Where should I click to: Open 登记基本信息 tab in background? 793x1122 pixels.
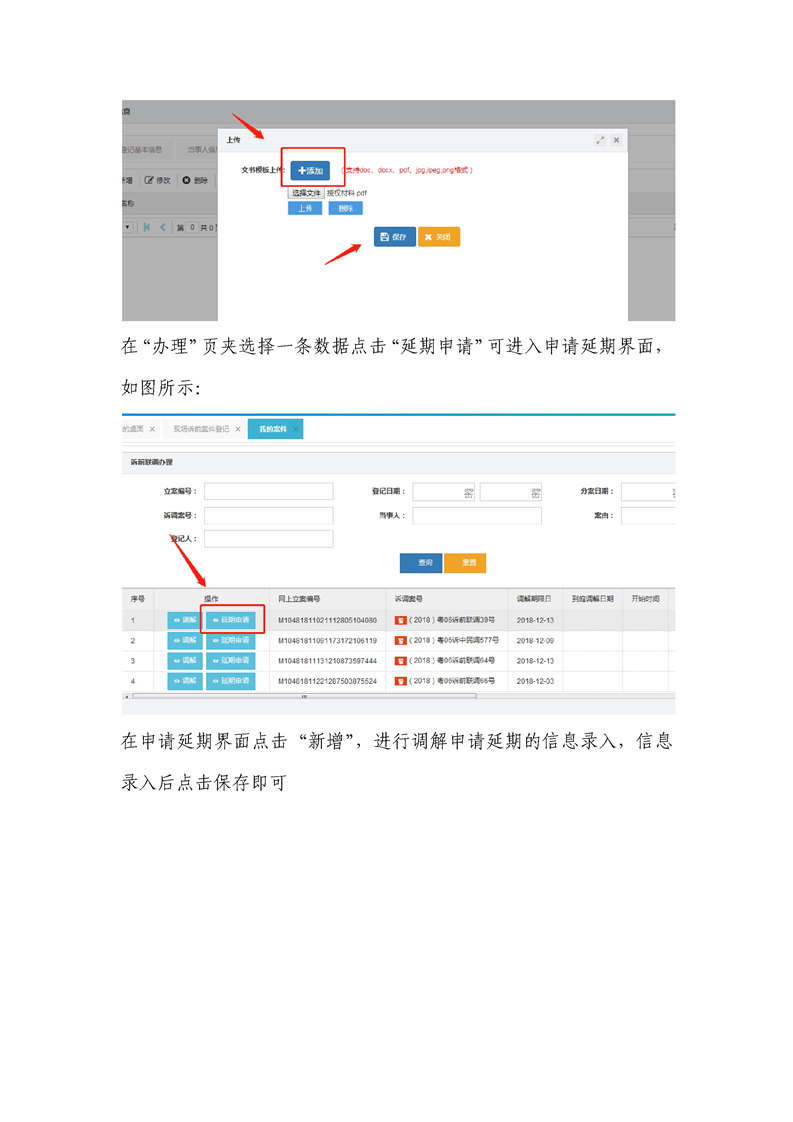[x=143, y=150]
